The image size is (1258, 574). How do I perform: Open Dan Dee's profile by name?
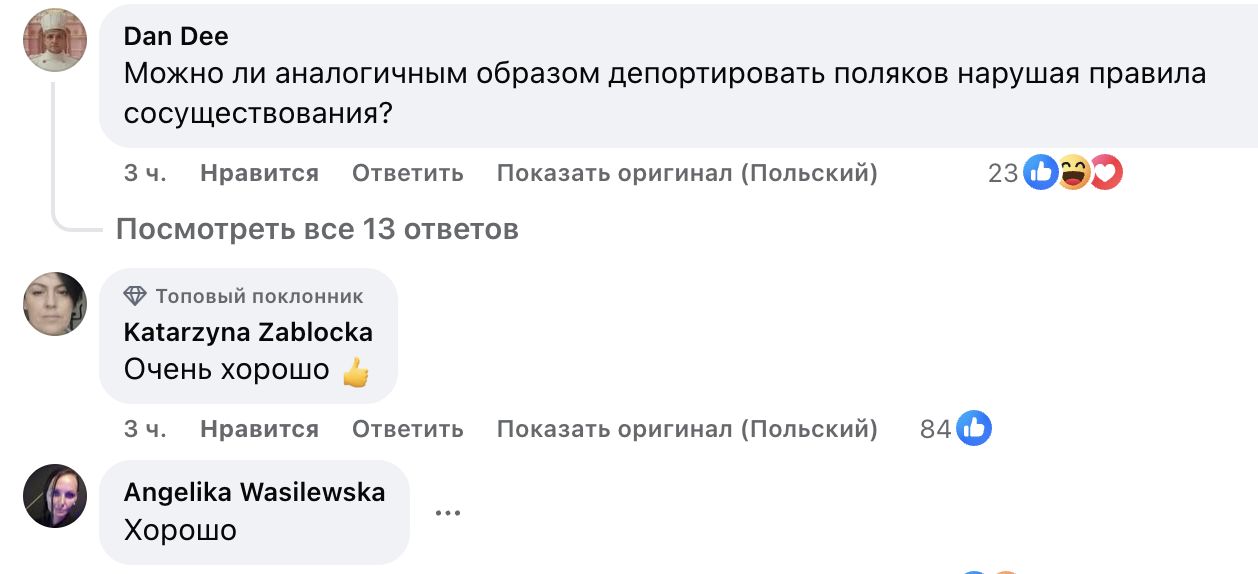click(176, 37)
